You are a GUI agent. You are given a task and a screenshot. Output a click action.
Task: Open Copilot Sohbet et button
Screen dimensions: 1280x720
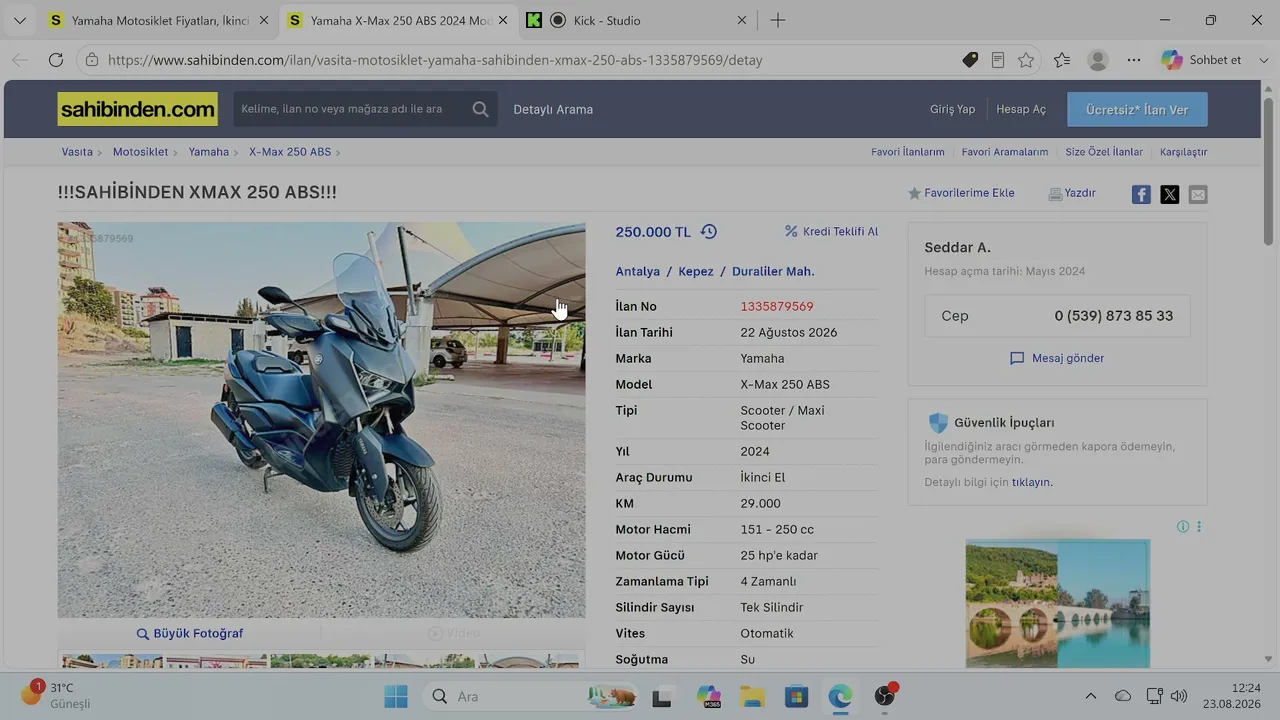(1201, 60)
